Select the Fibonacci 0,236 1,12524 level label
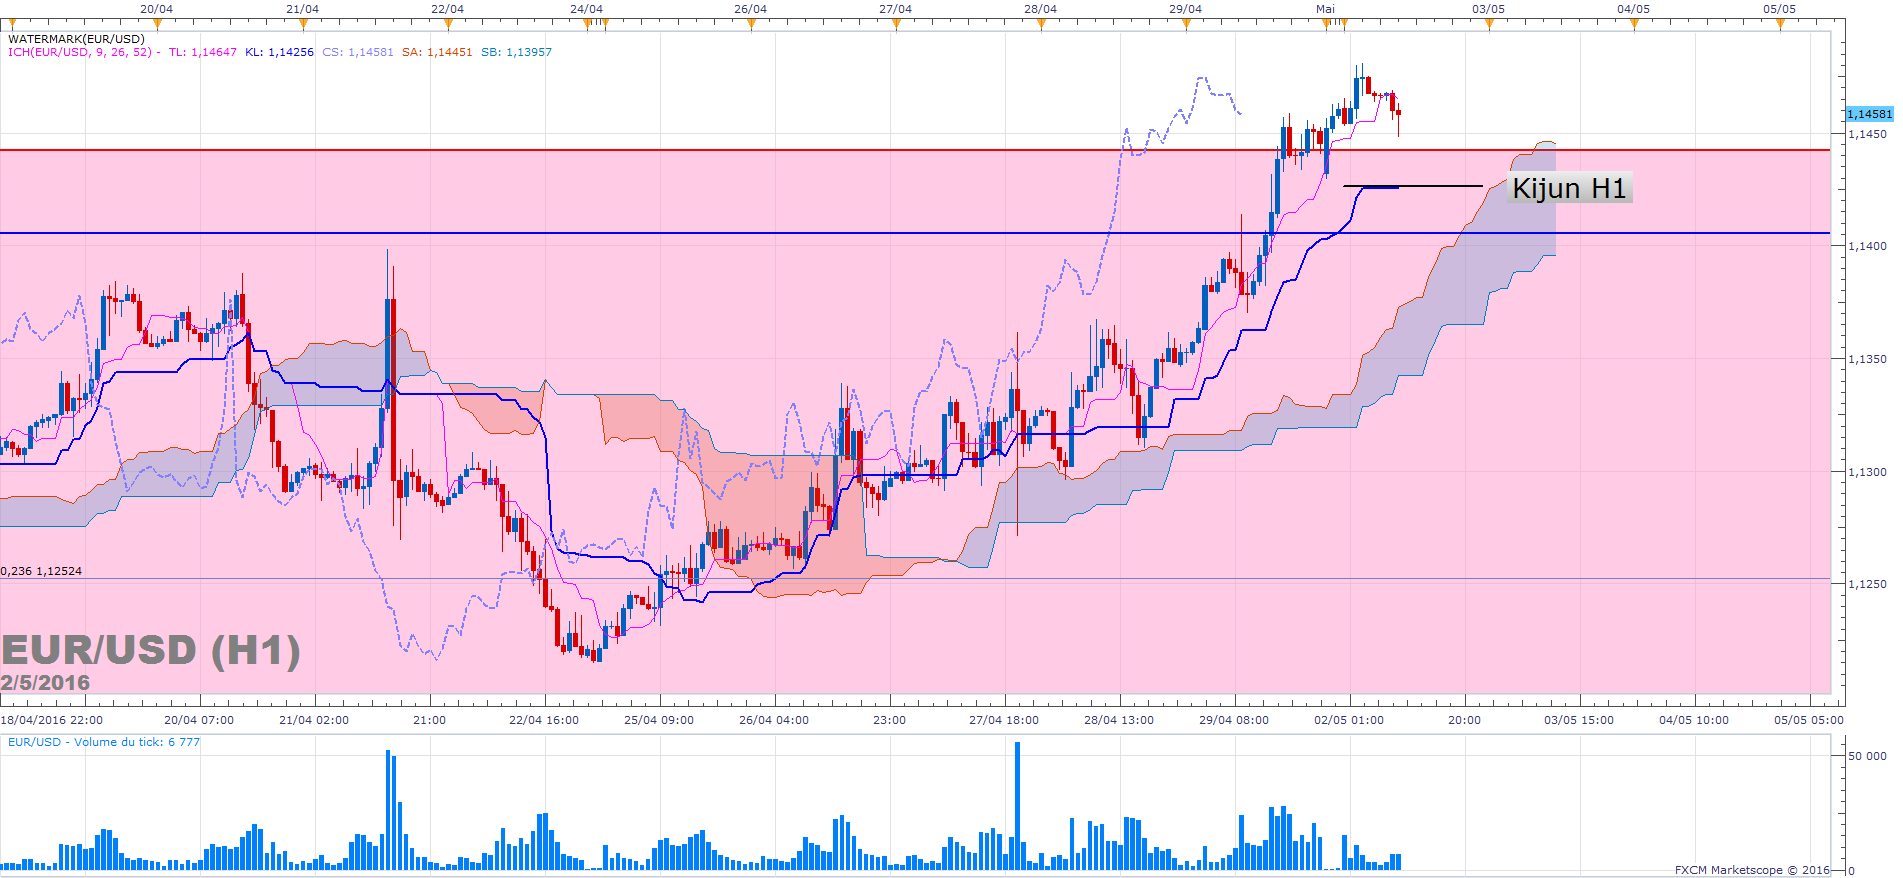1903x878 pixels. pos(42,571)
